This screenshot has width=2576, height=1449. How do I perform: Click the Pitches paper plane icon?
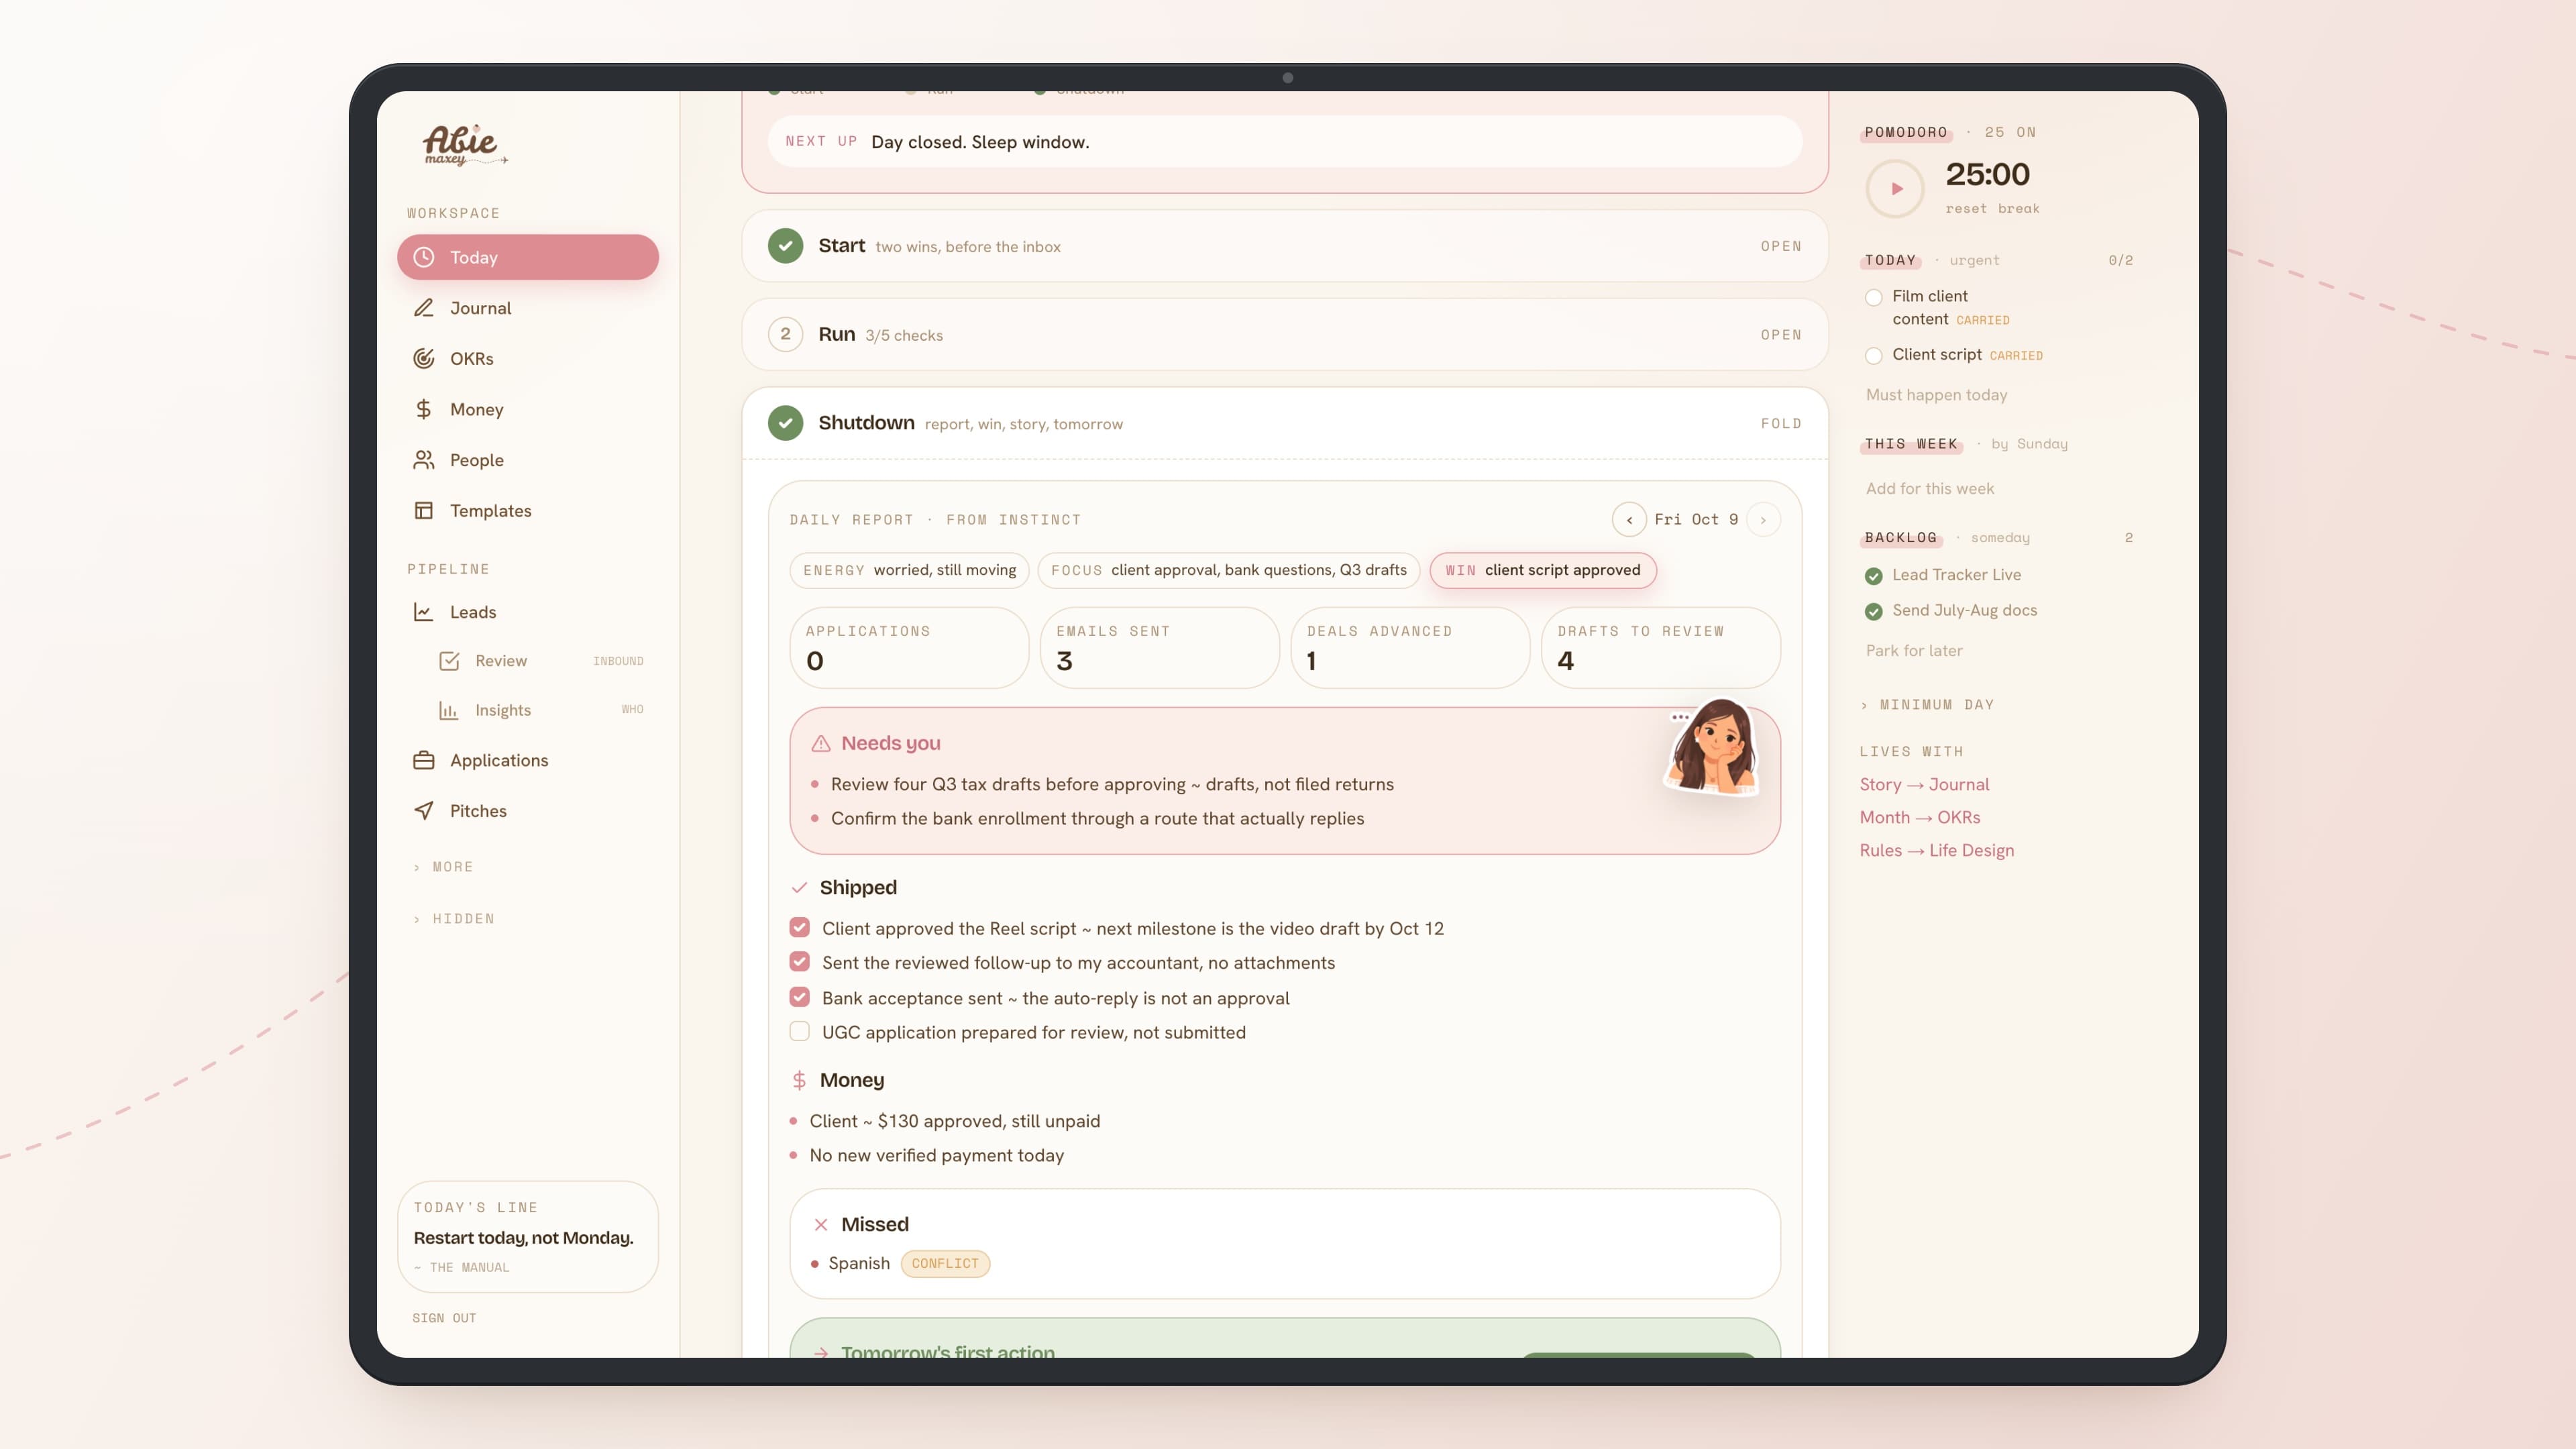pos(424,811)
